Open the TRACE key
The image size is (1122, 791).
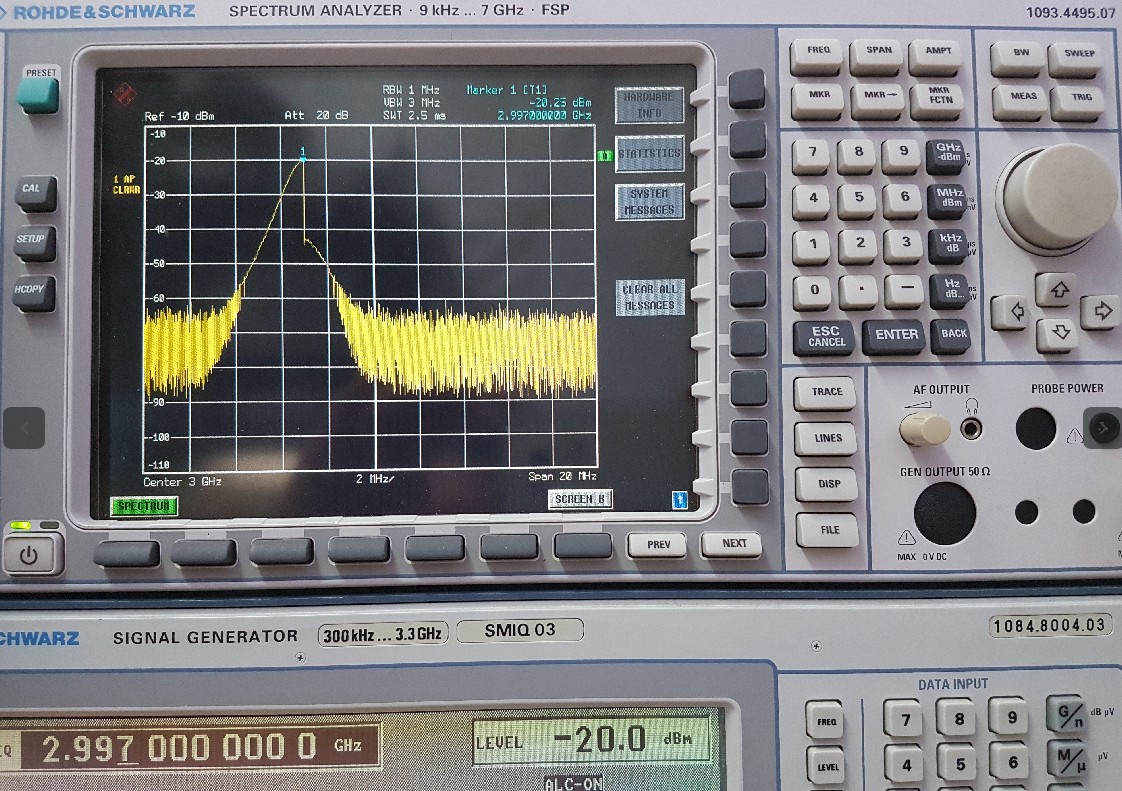[x=825, y=394]
